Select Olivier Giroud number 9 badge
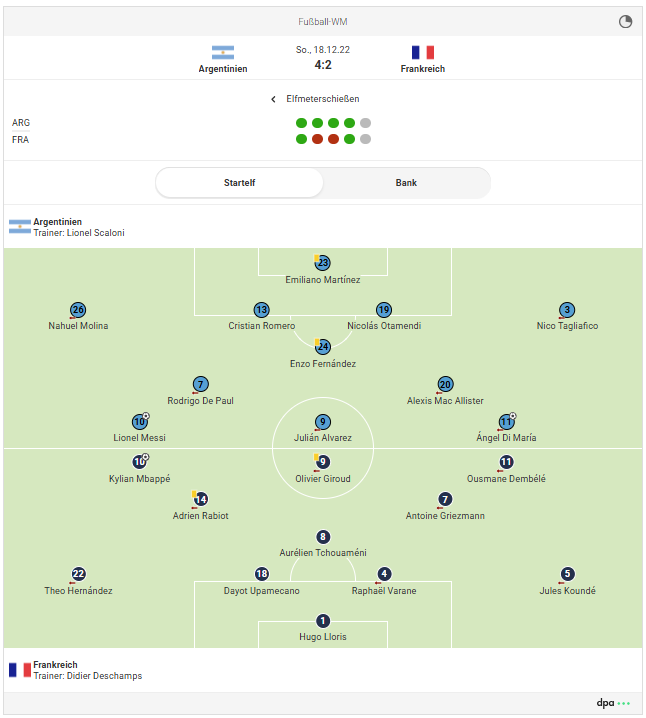Image resolution: width=646 pixels, height=718 pixels. [x=323, y=462]
